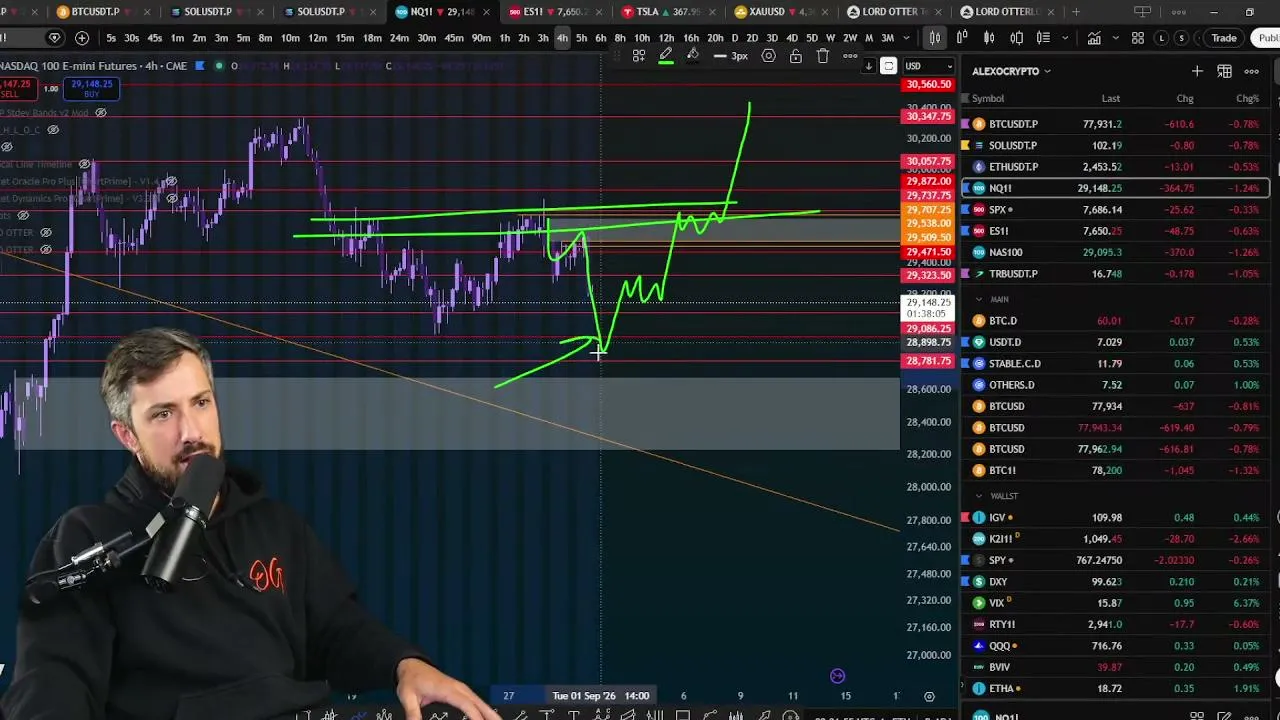Pick the drawing line color pencil icon
The image size is (1280, 720).
coord(665,56)
